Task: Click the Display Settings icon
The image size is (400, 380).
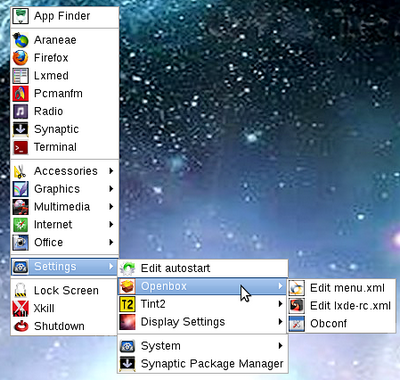Action: 127,322
